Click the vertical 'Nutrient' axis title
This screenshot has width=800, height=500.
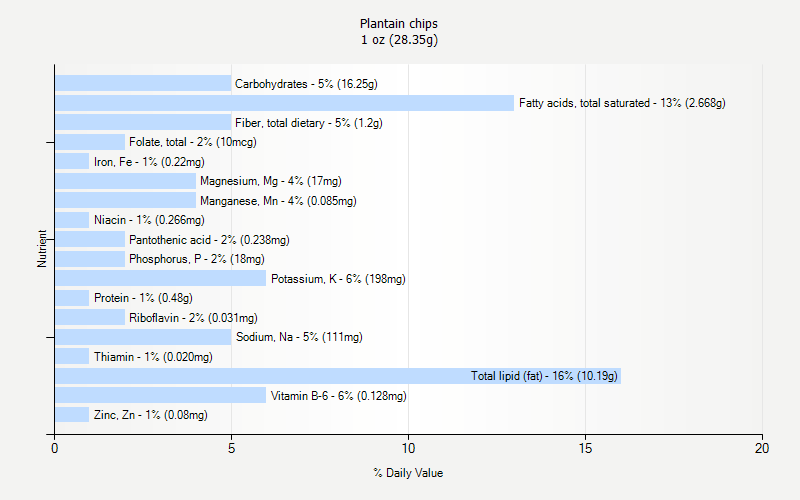point(42,248)
